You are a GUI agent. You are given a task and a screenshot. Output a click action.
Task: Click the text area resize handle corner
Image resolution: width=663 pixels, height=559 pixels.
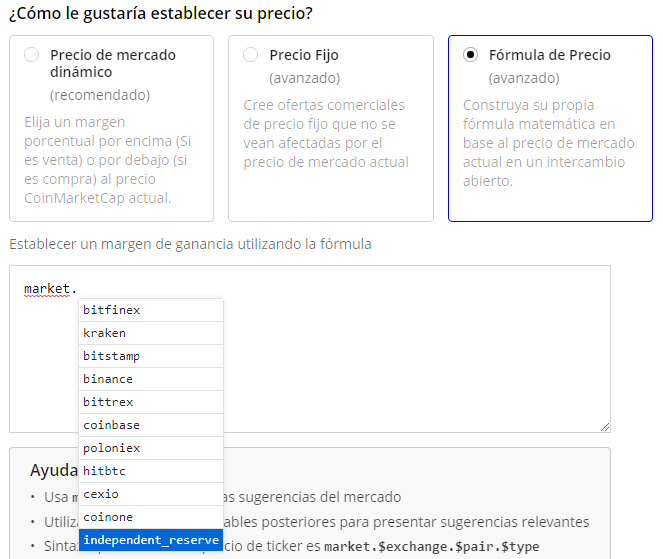click(605, 427)
